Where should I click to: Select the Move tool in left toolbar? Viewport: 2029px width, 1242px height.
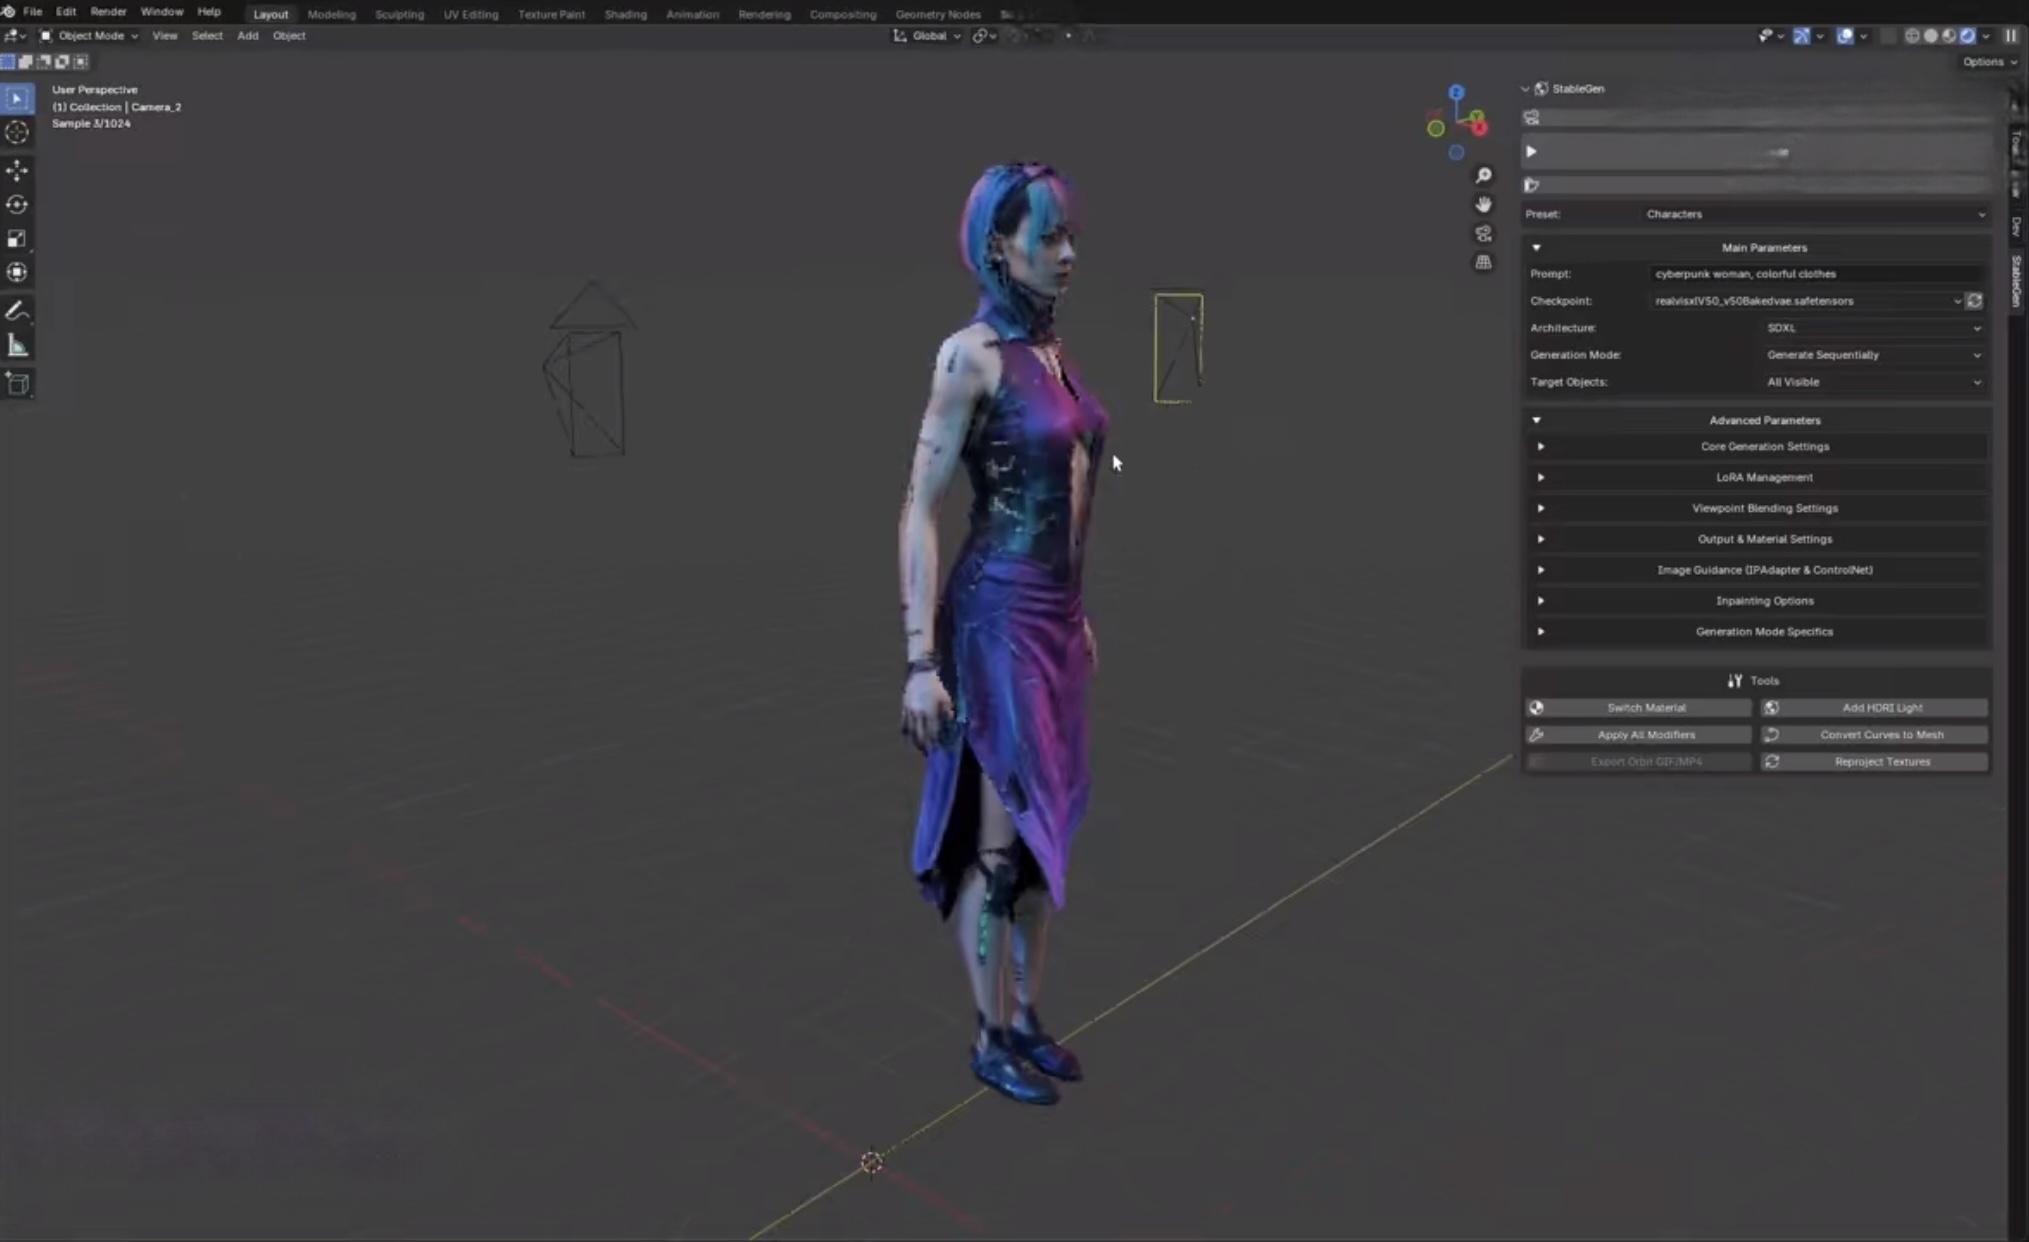pyautogui.click(x=17, y=170)
